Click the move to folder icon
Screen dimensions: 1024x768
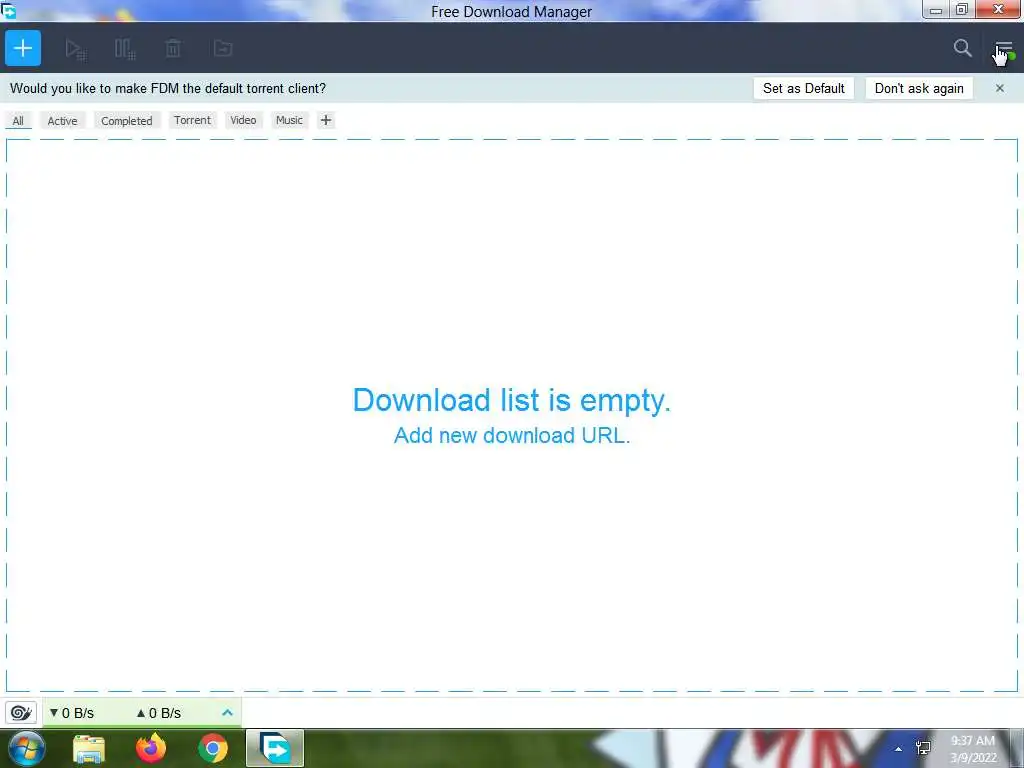(x=223, y=48)
